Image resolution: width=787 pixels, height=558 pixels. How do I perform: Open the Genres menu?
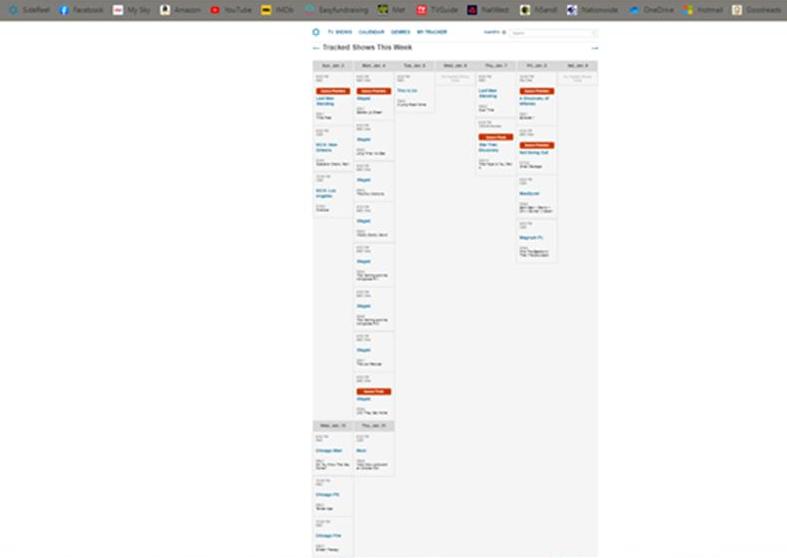400,32
